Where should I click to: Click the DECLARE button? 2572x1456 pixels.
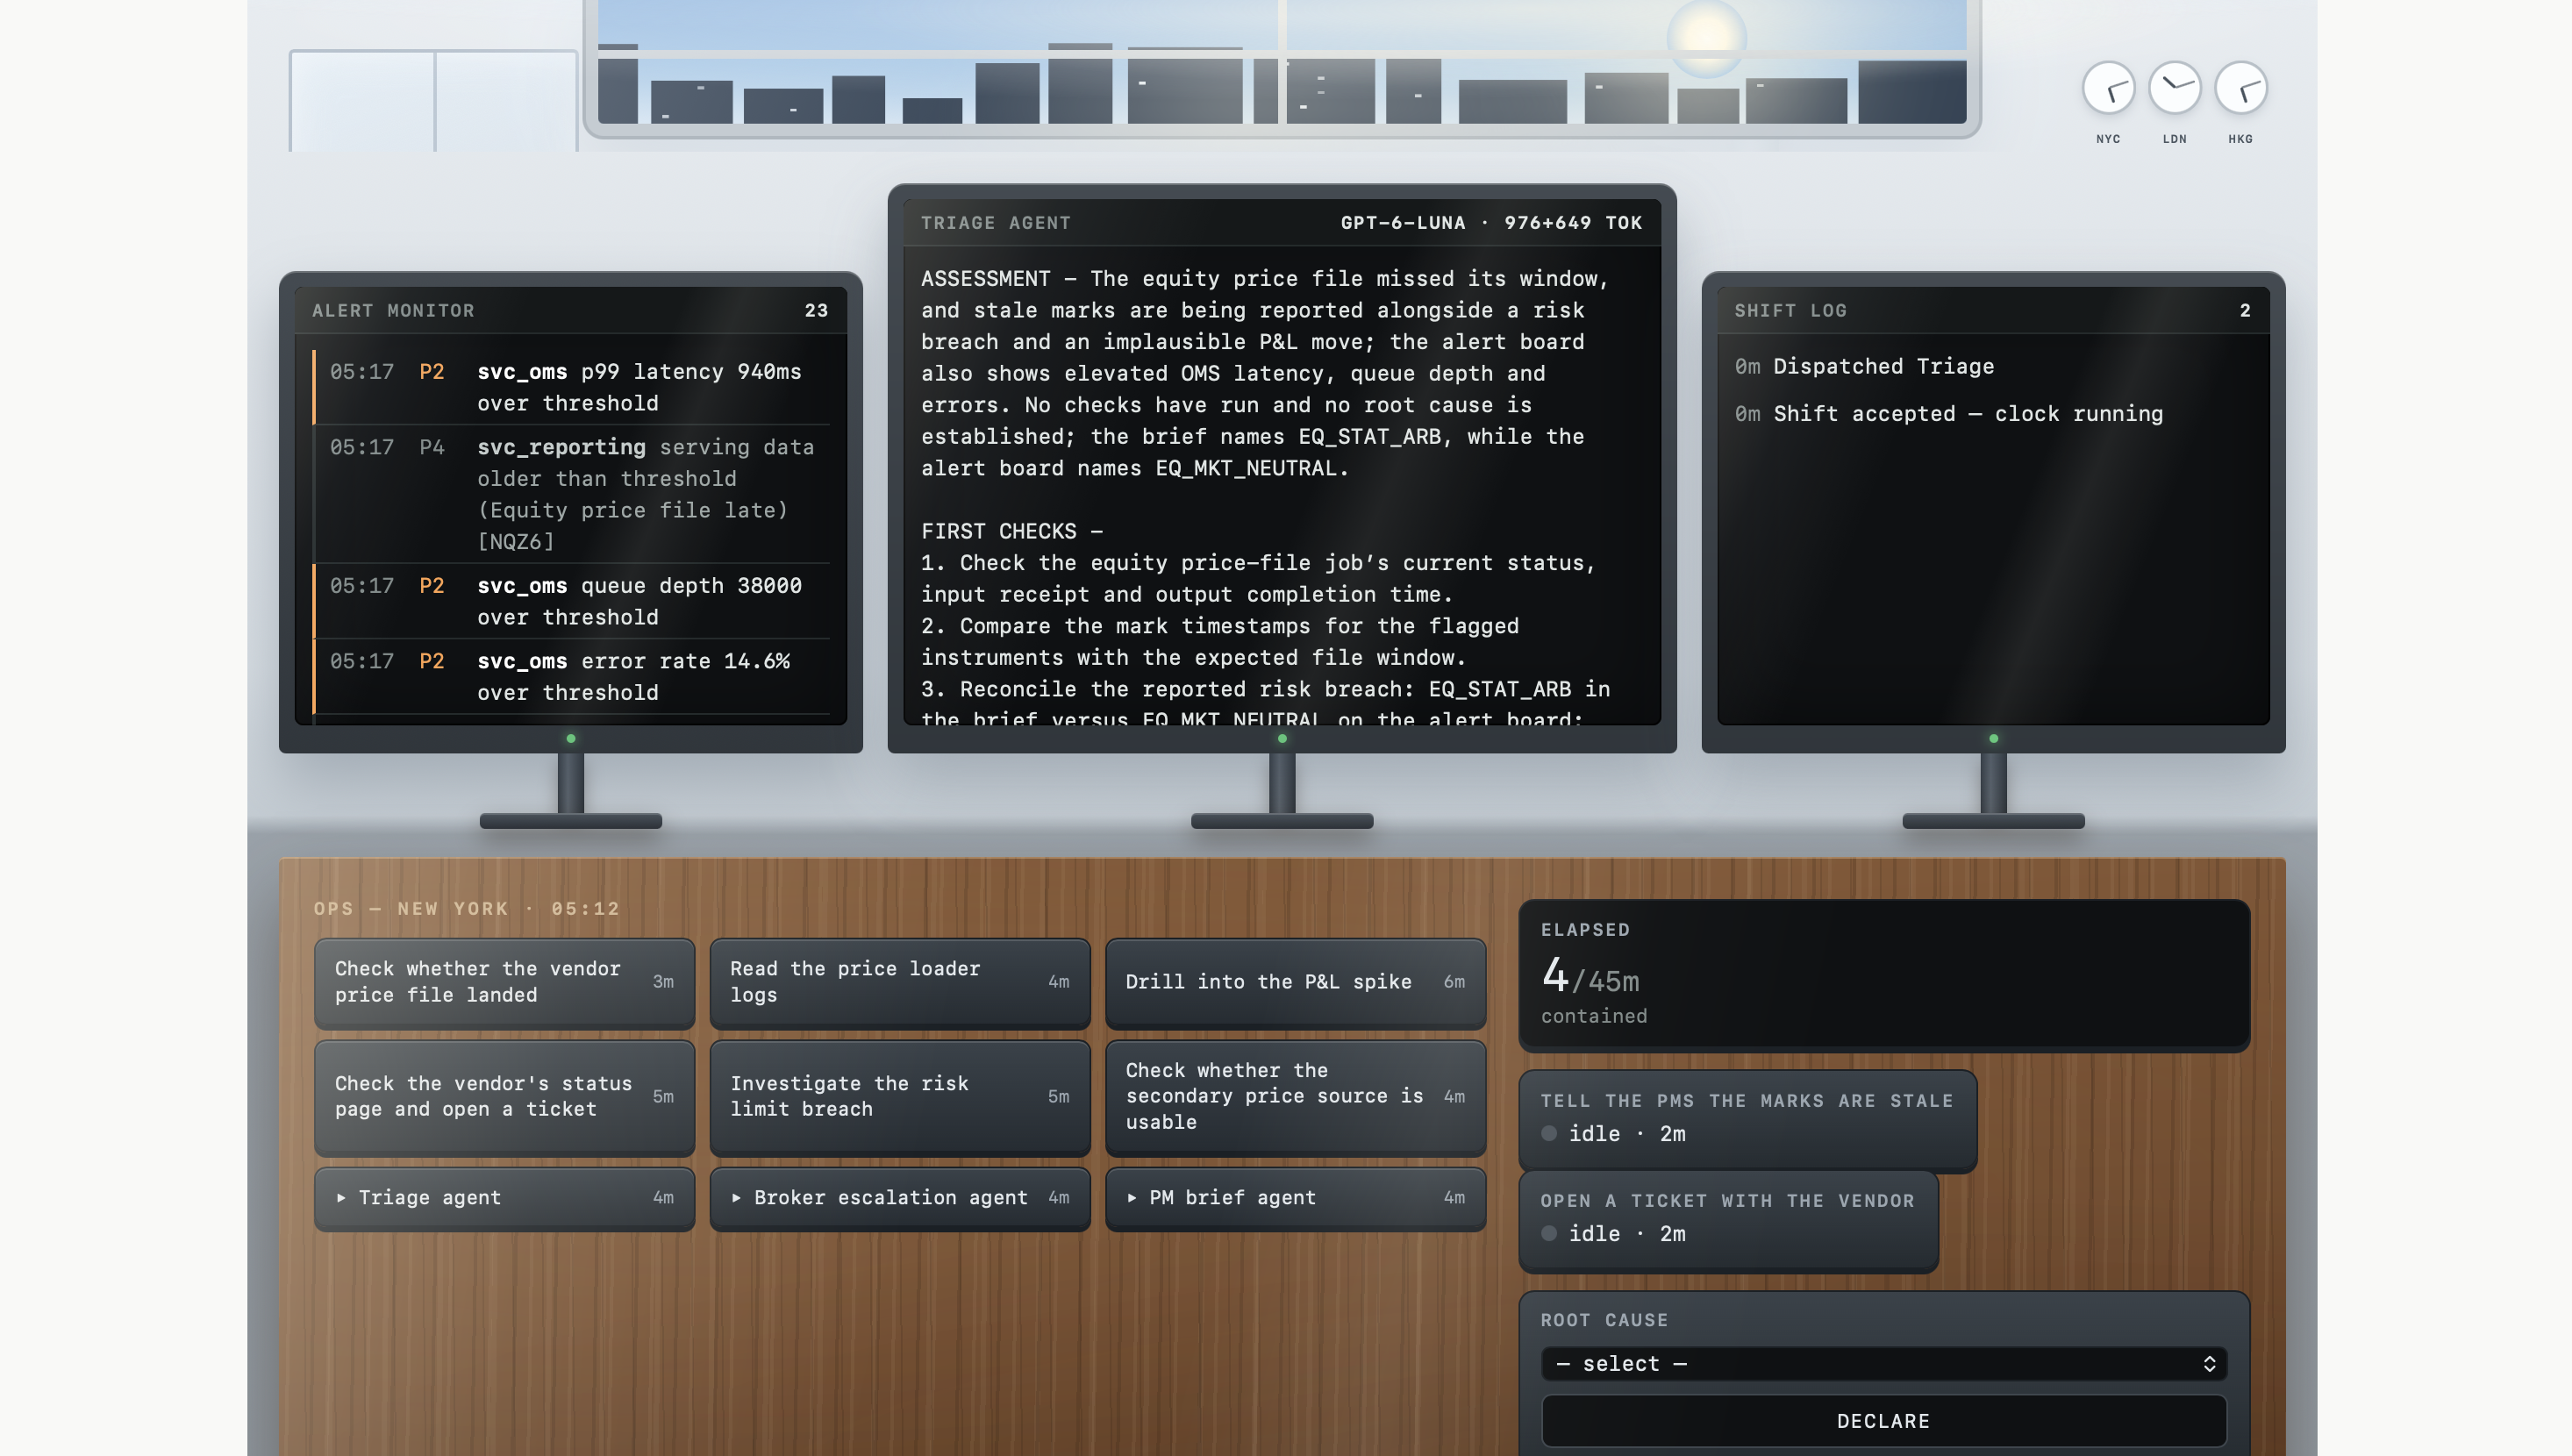pyautogui.click(x=1884, y=1421)
